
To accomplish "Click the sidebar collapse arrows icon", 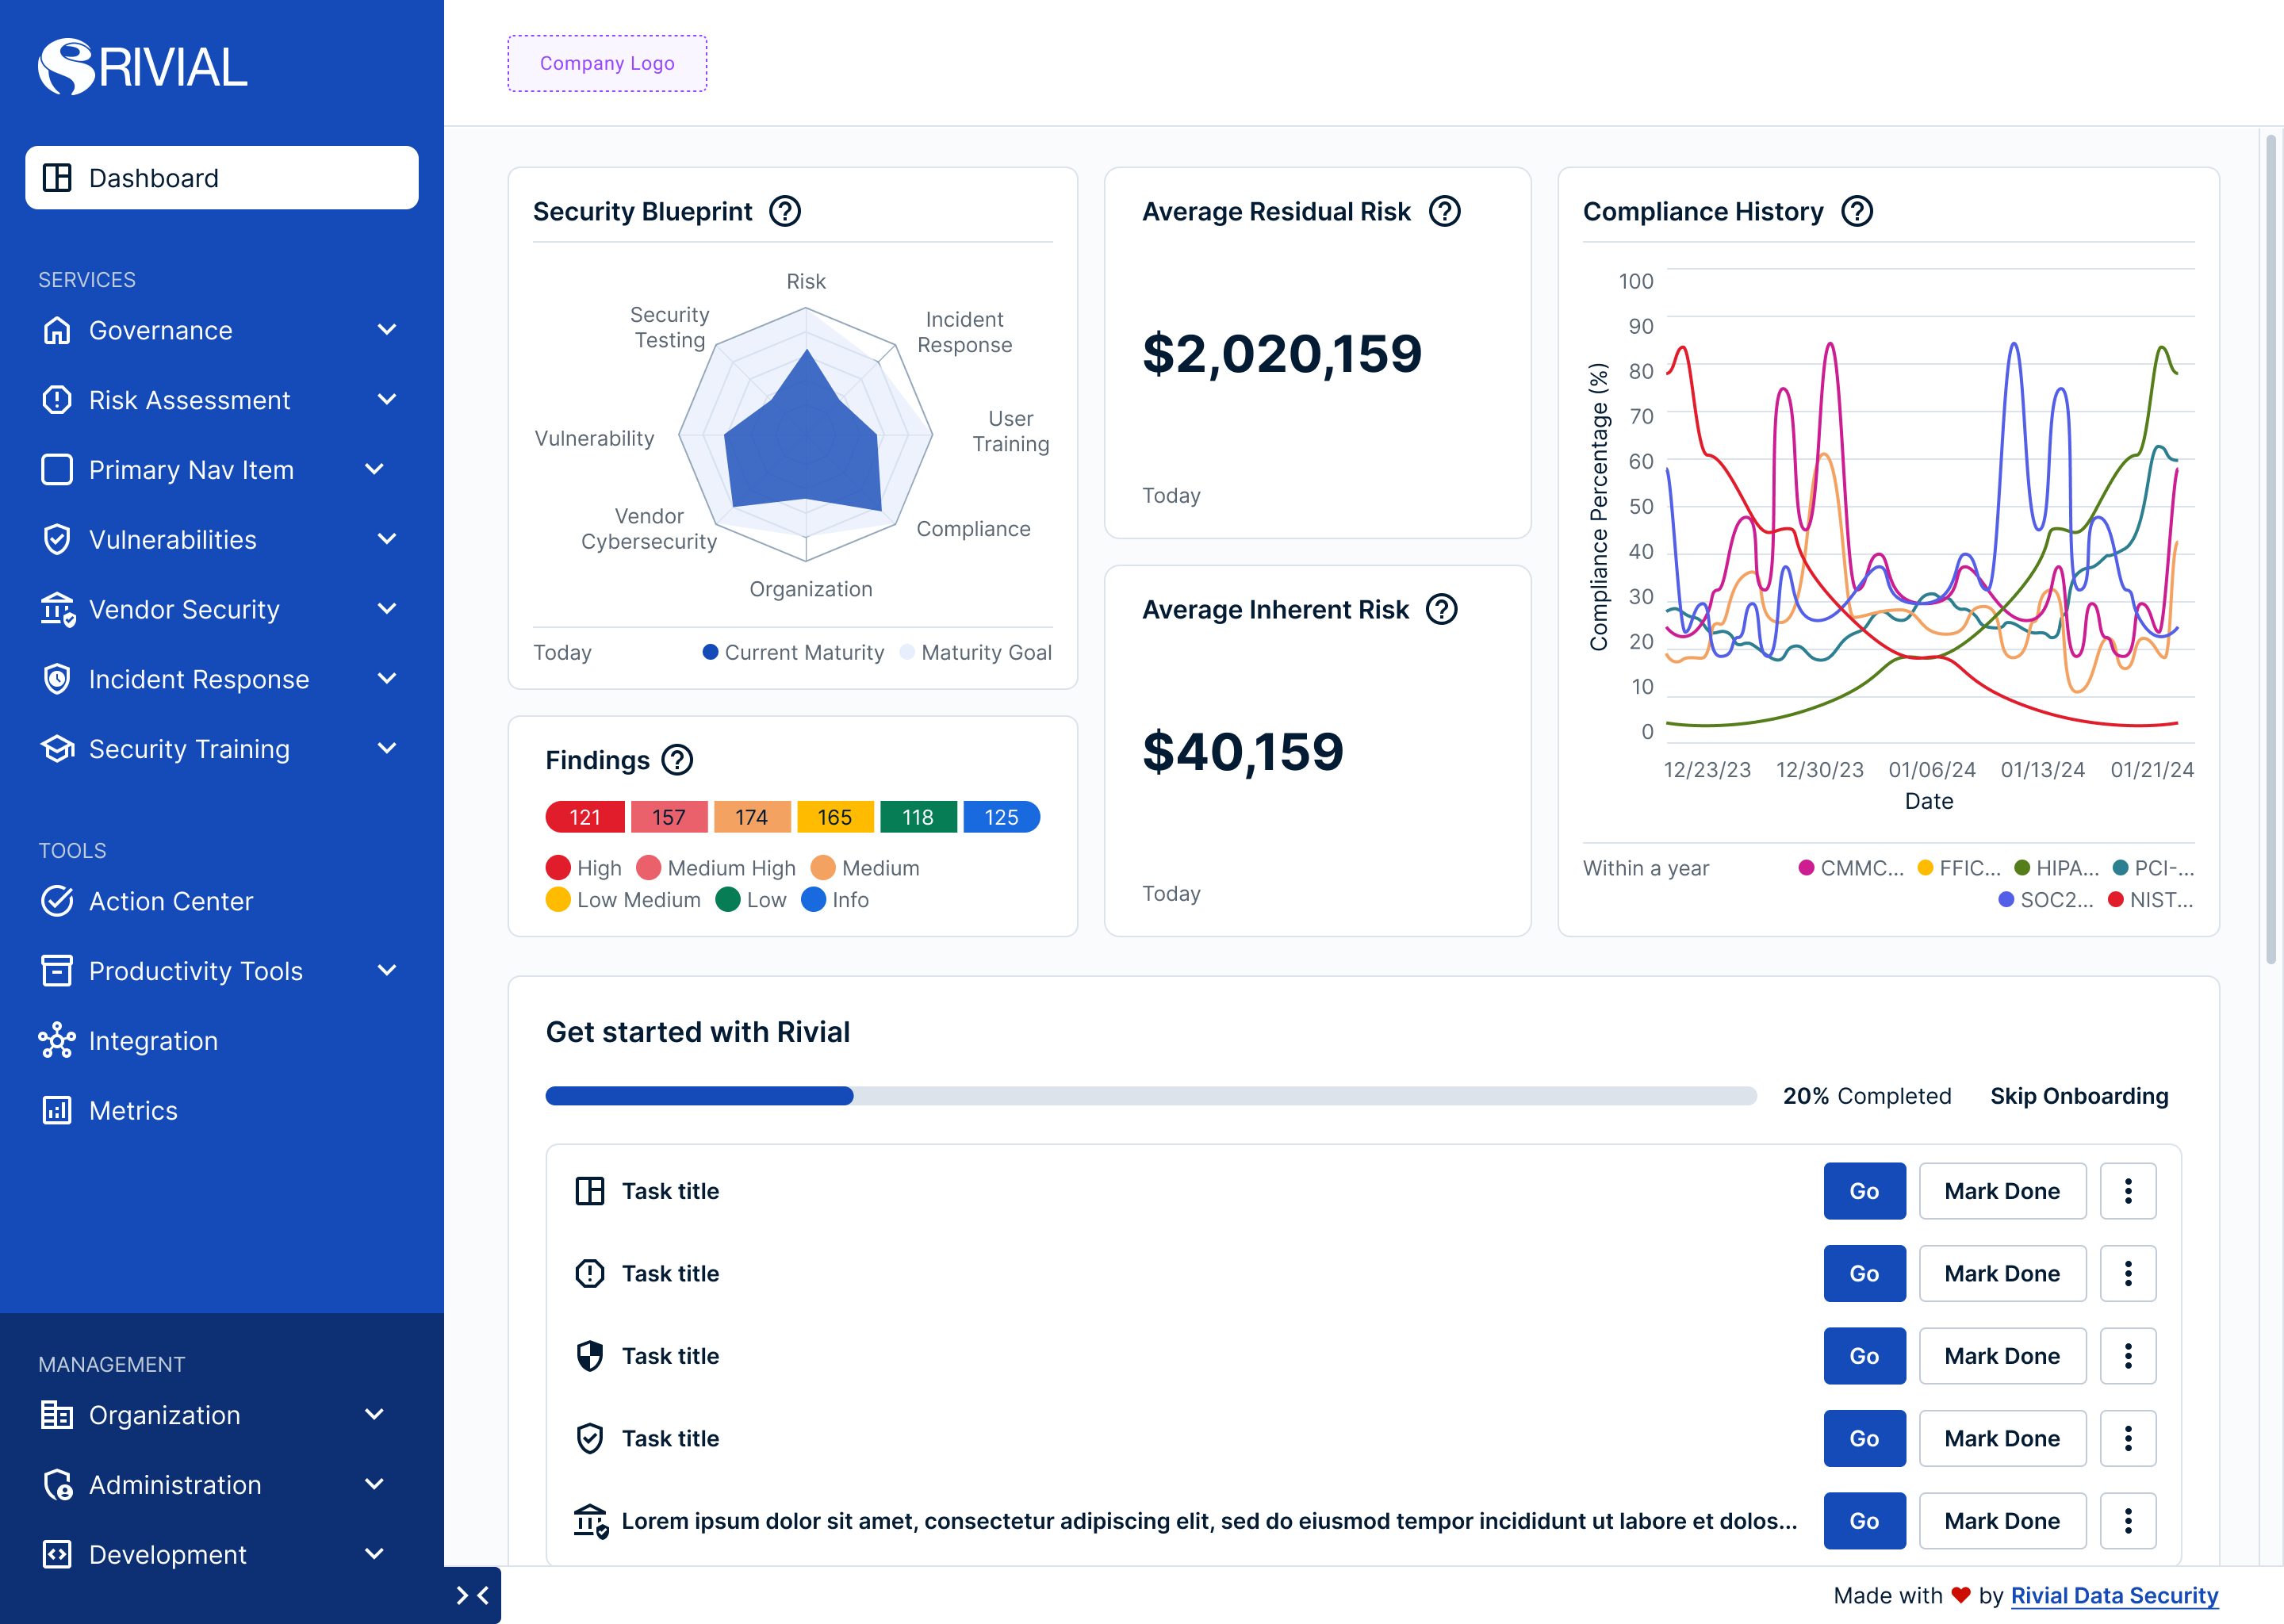I will (472, 1595).
